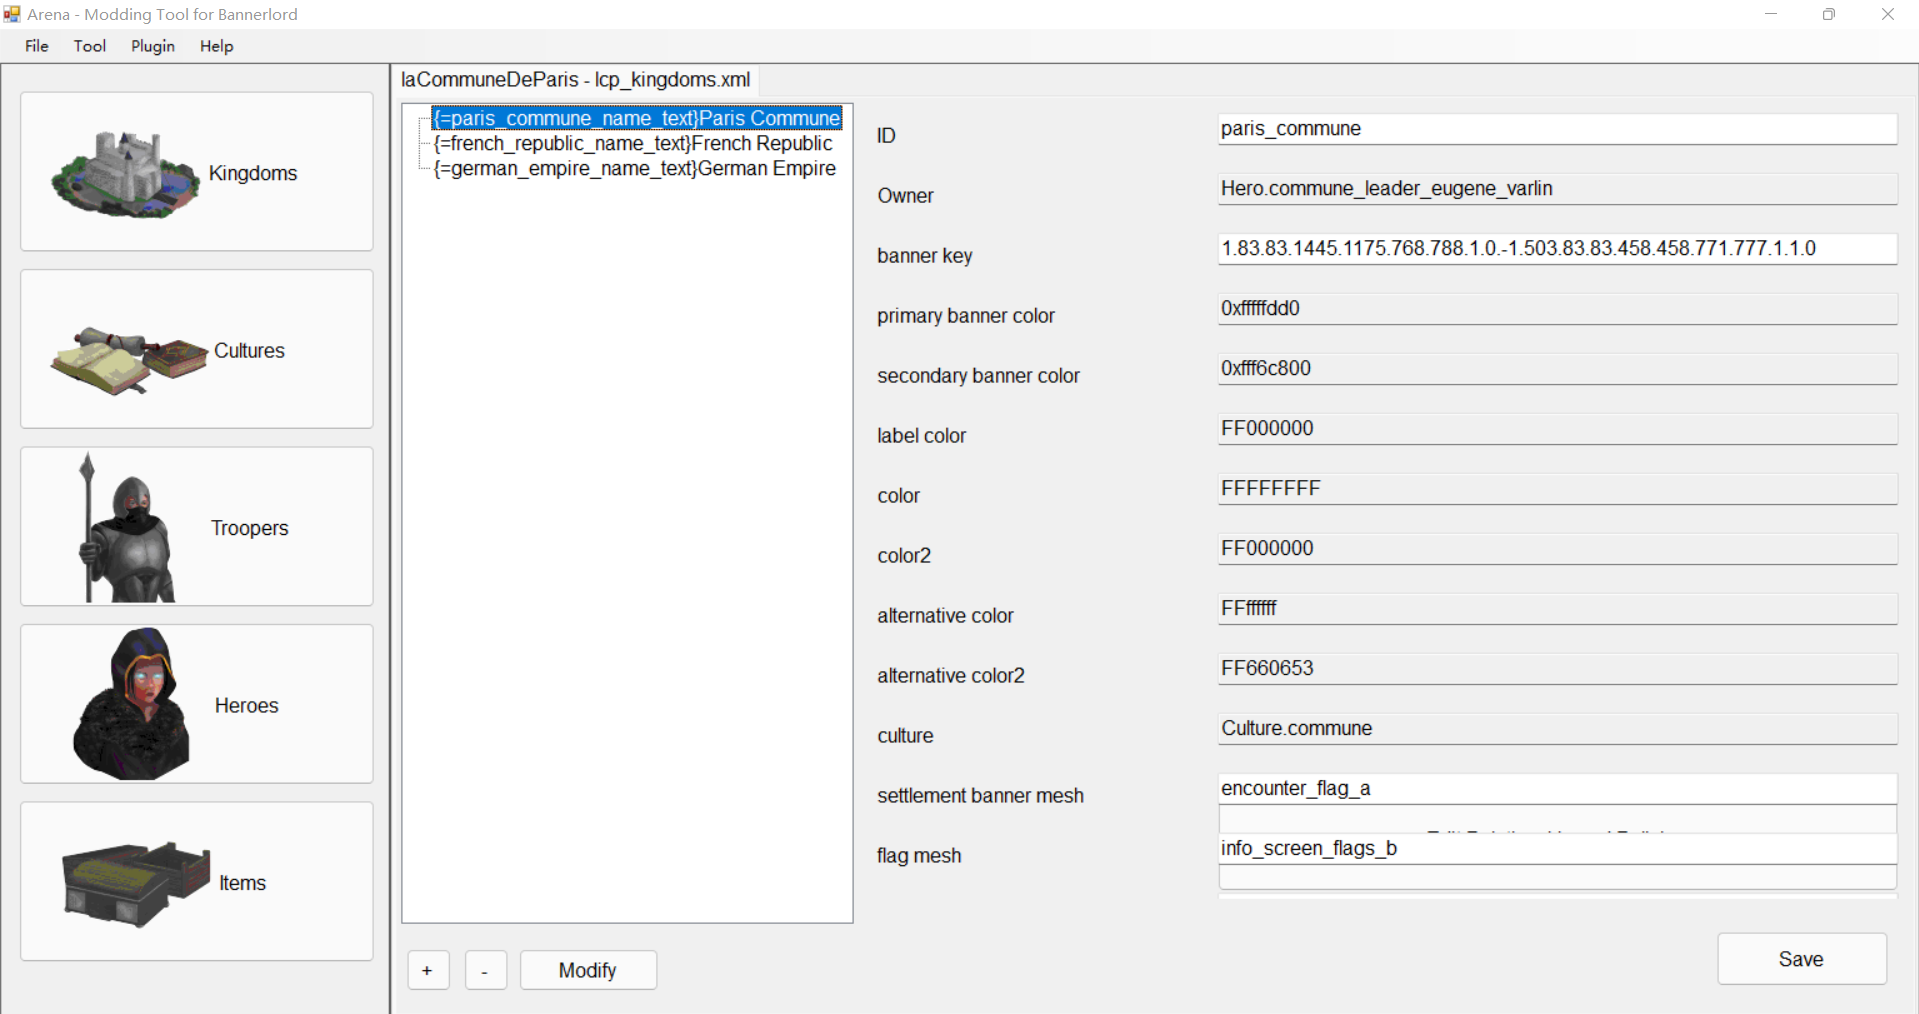Click the minus button to remove kingdom

pos(485,970)
